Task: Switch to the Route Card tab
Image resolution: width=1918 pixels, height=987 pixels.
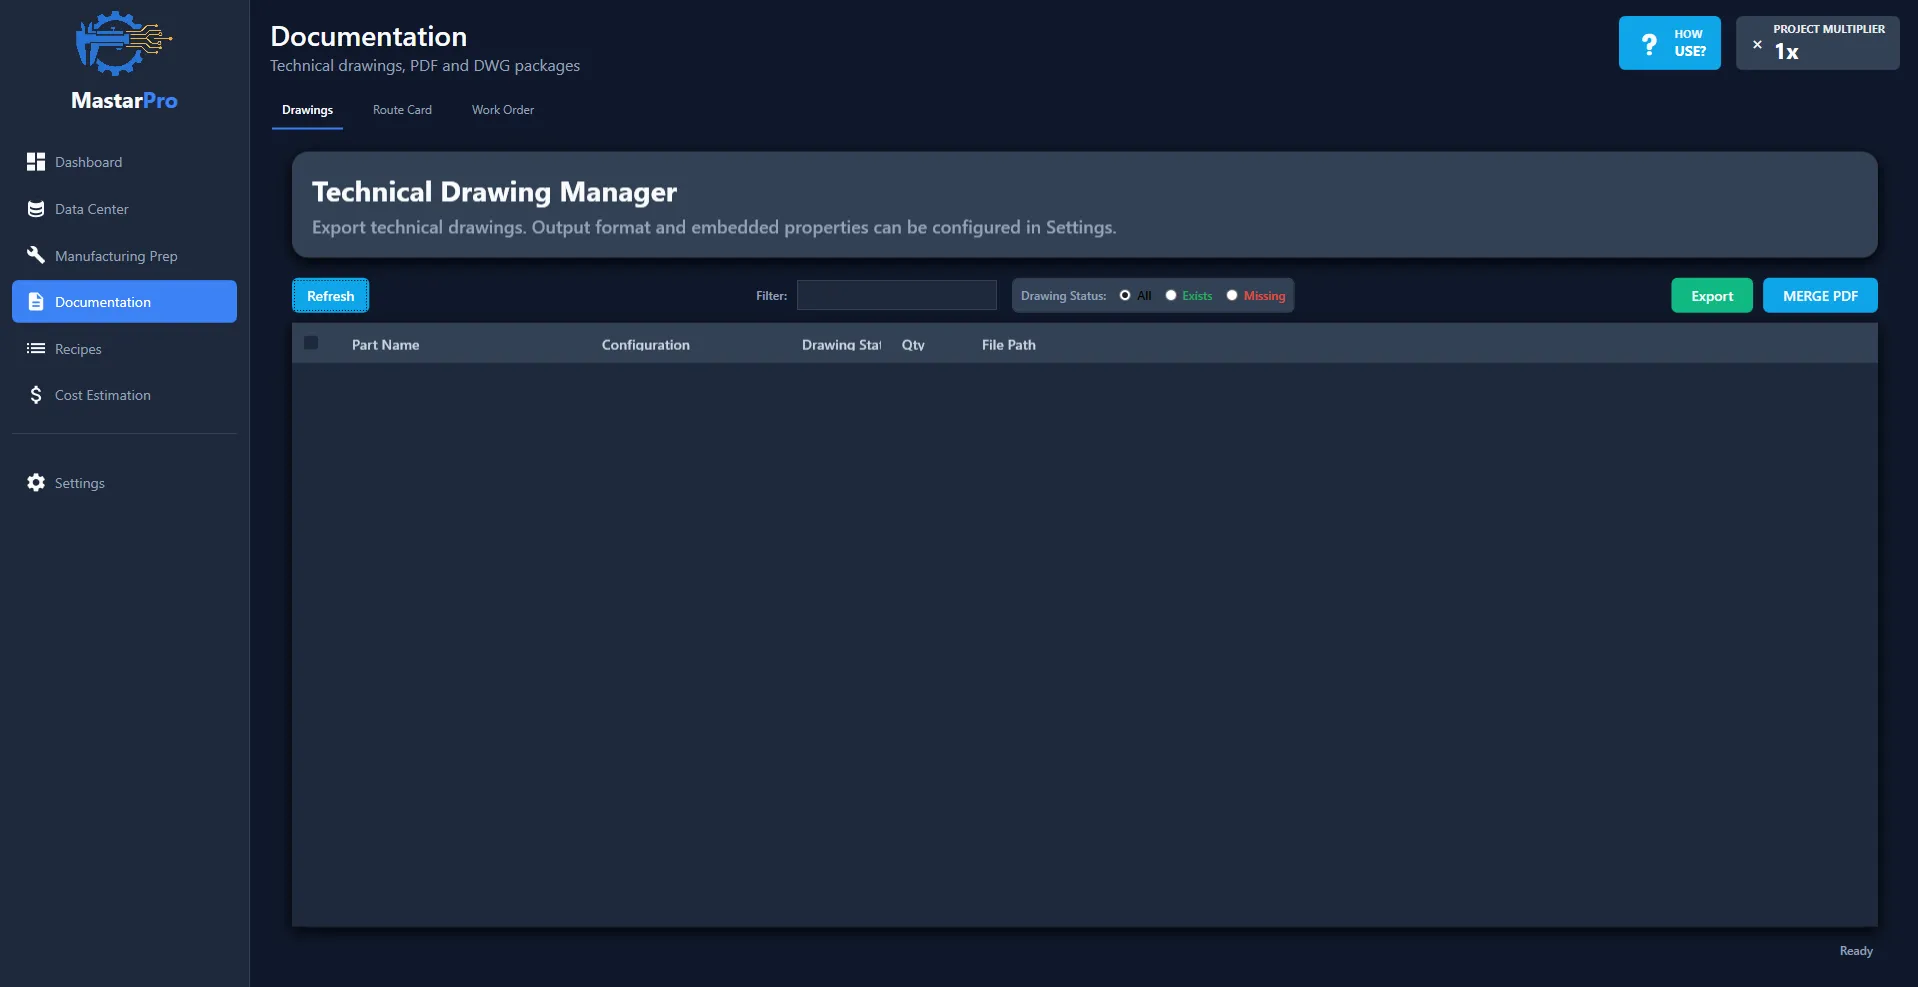Action: (x=402, y=110)
